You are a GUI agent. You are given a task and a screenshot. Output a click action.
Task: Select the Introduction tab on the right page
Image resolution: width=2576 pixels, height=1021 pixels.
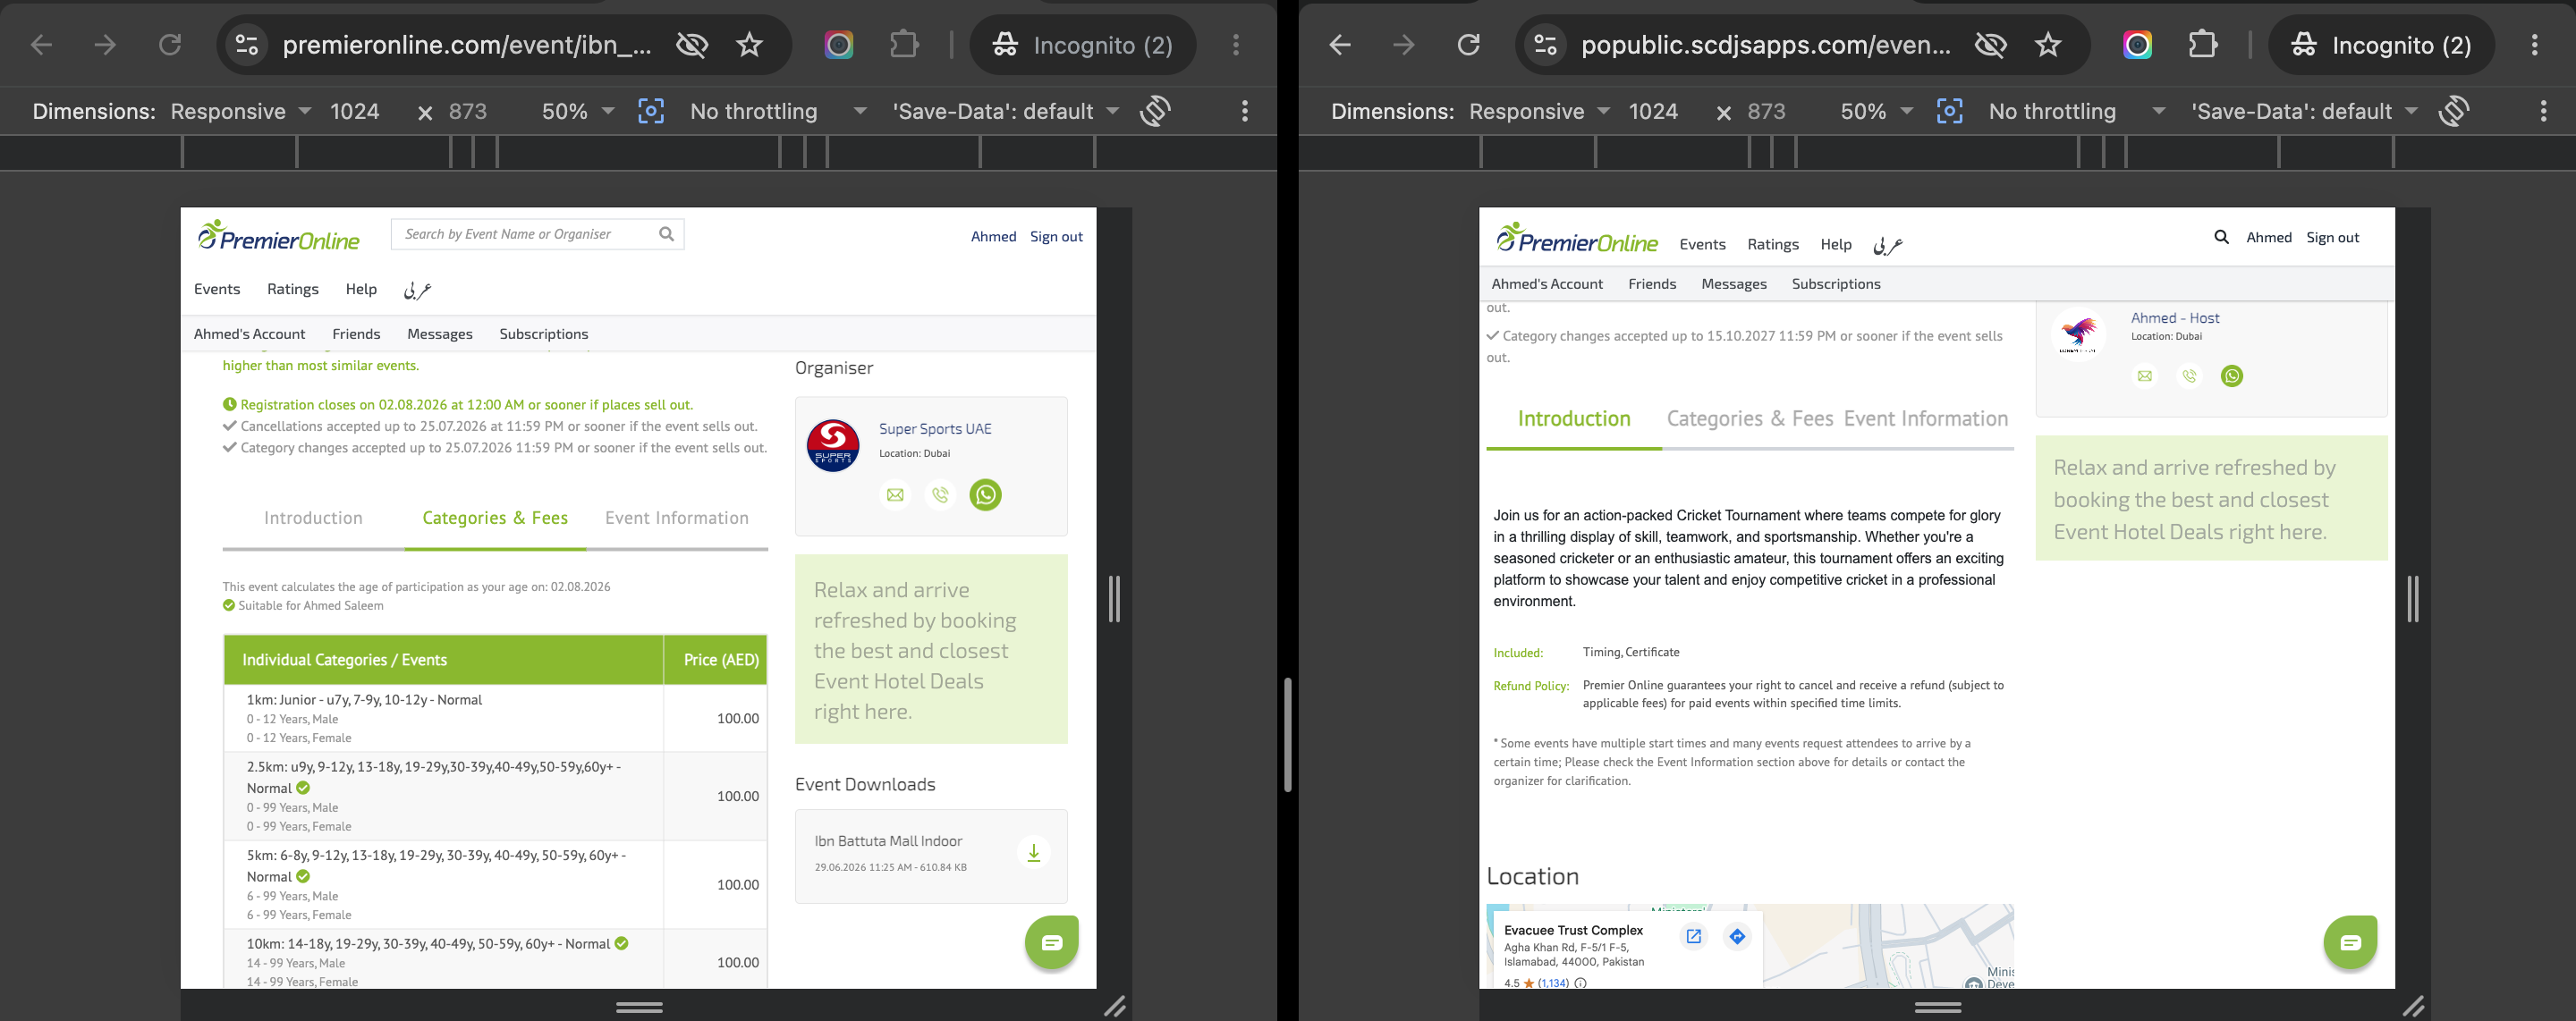(x=1574, y=419)
